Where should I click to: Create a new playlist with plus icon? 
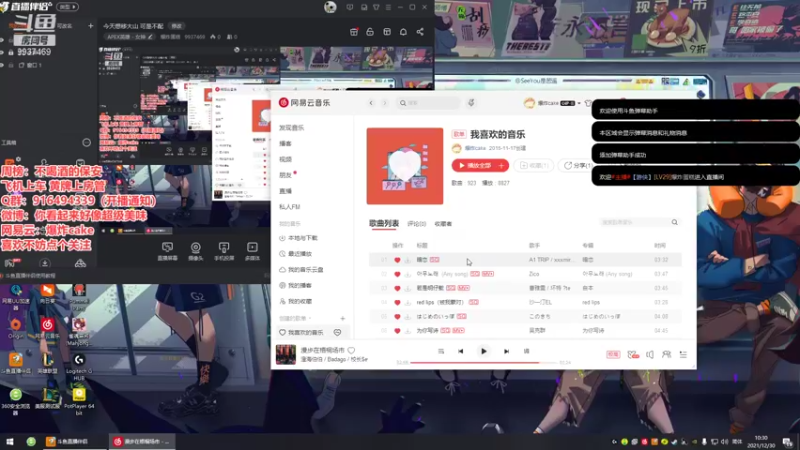point(342,318)
